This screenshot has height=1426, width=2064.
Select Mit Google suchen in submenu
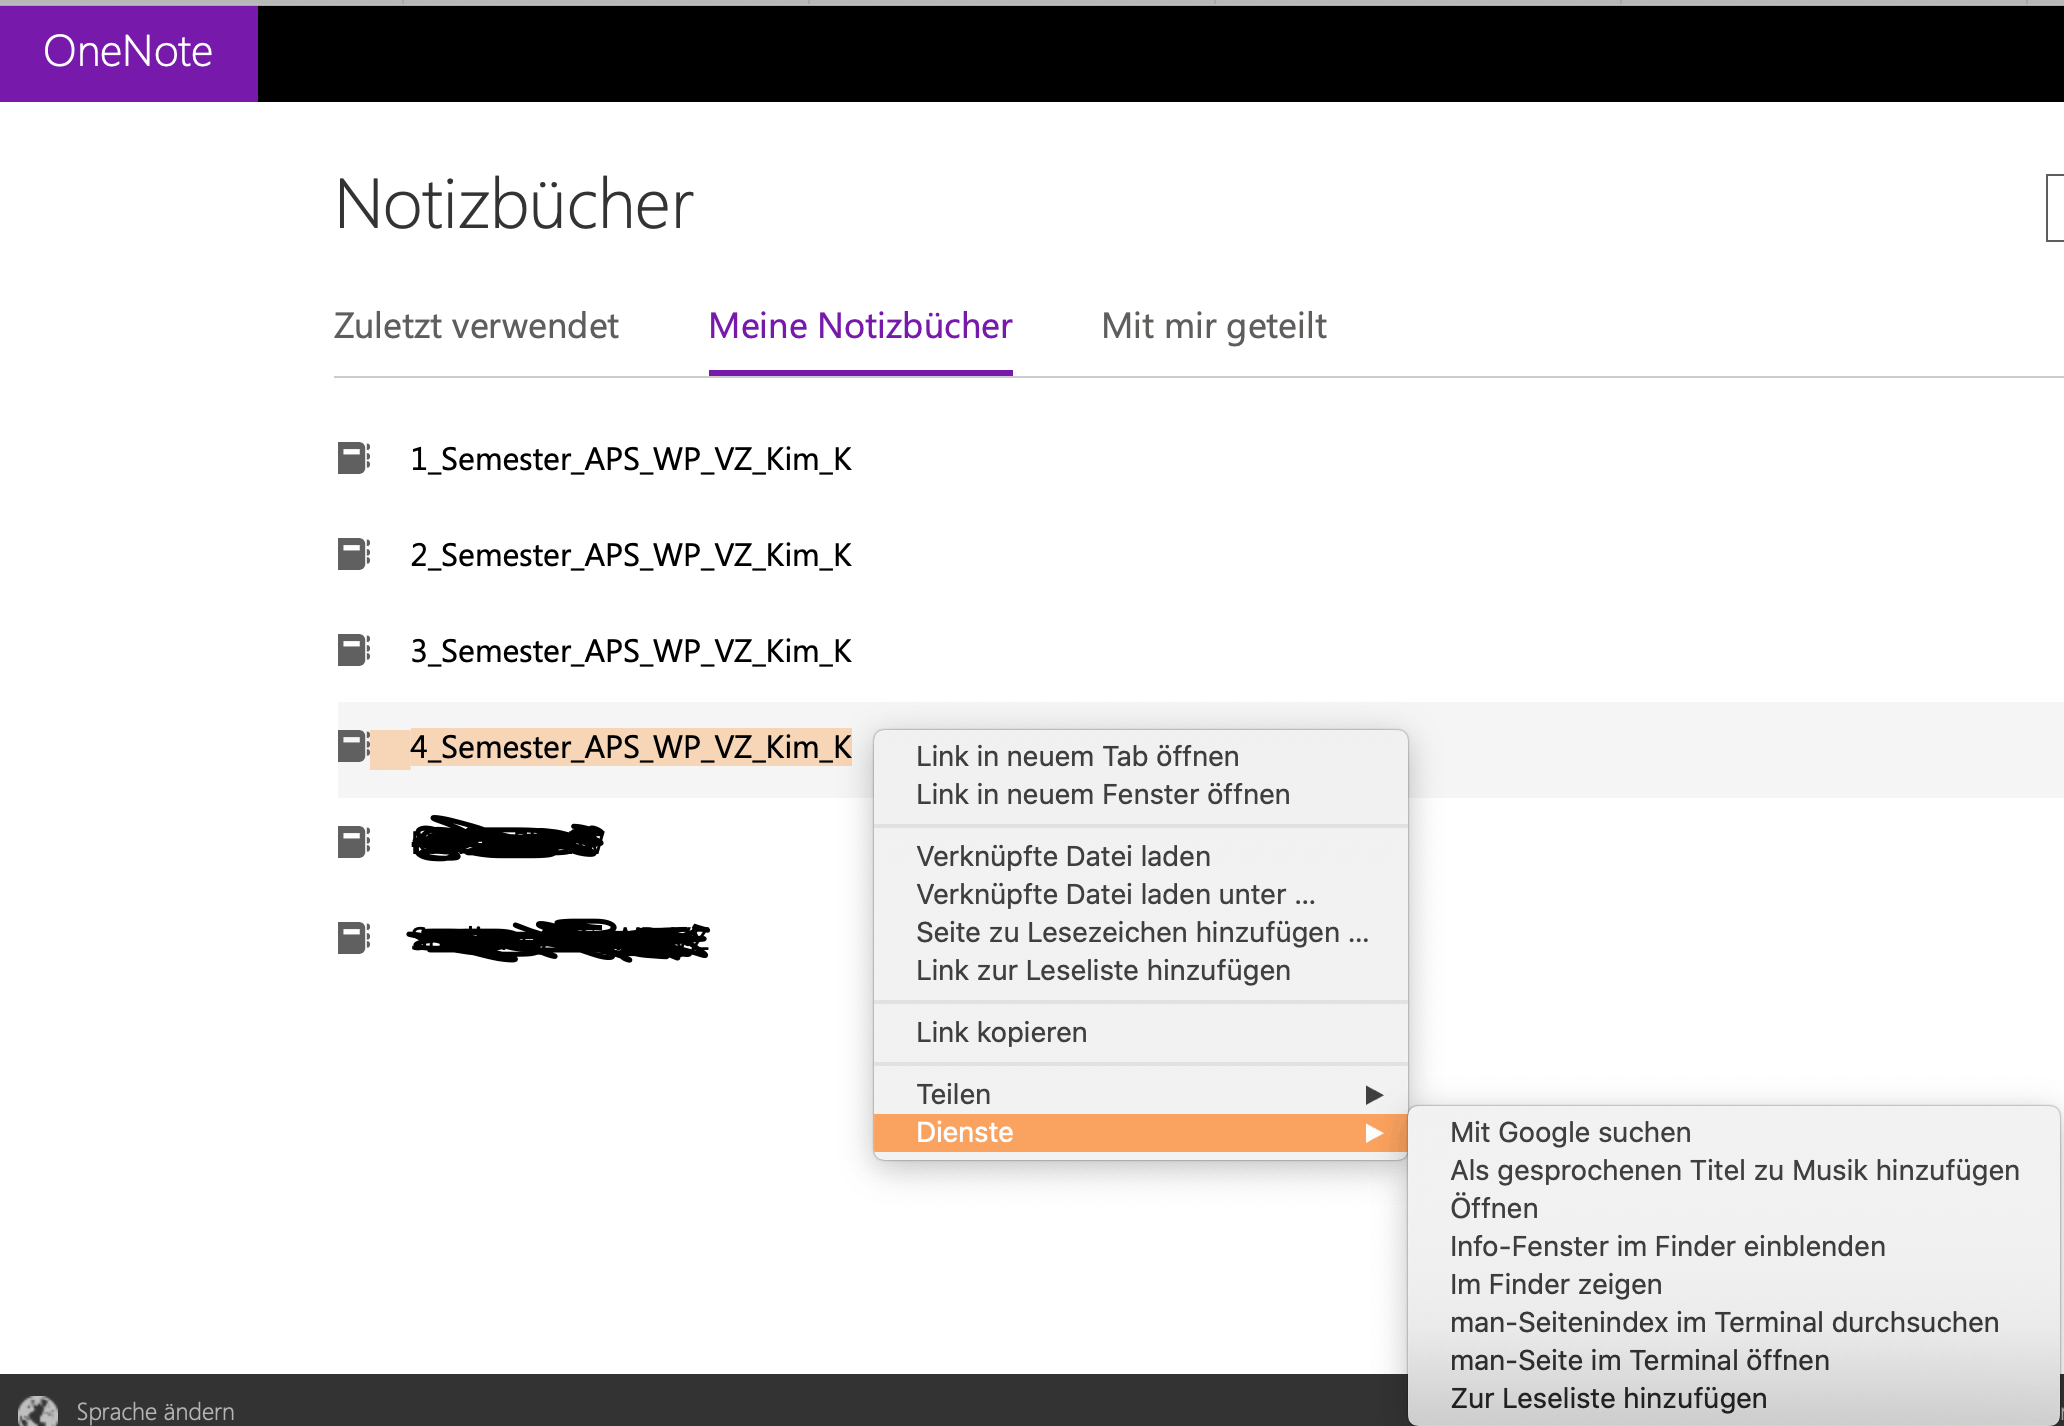pos(1570,1132)
